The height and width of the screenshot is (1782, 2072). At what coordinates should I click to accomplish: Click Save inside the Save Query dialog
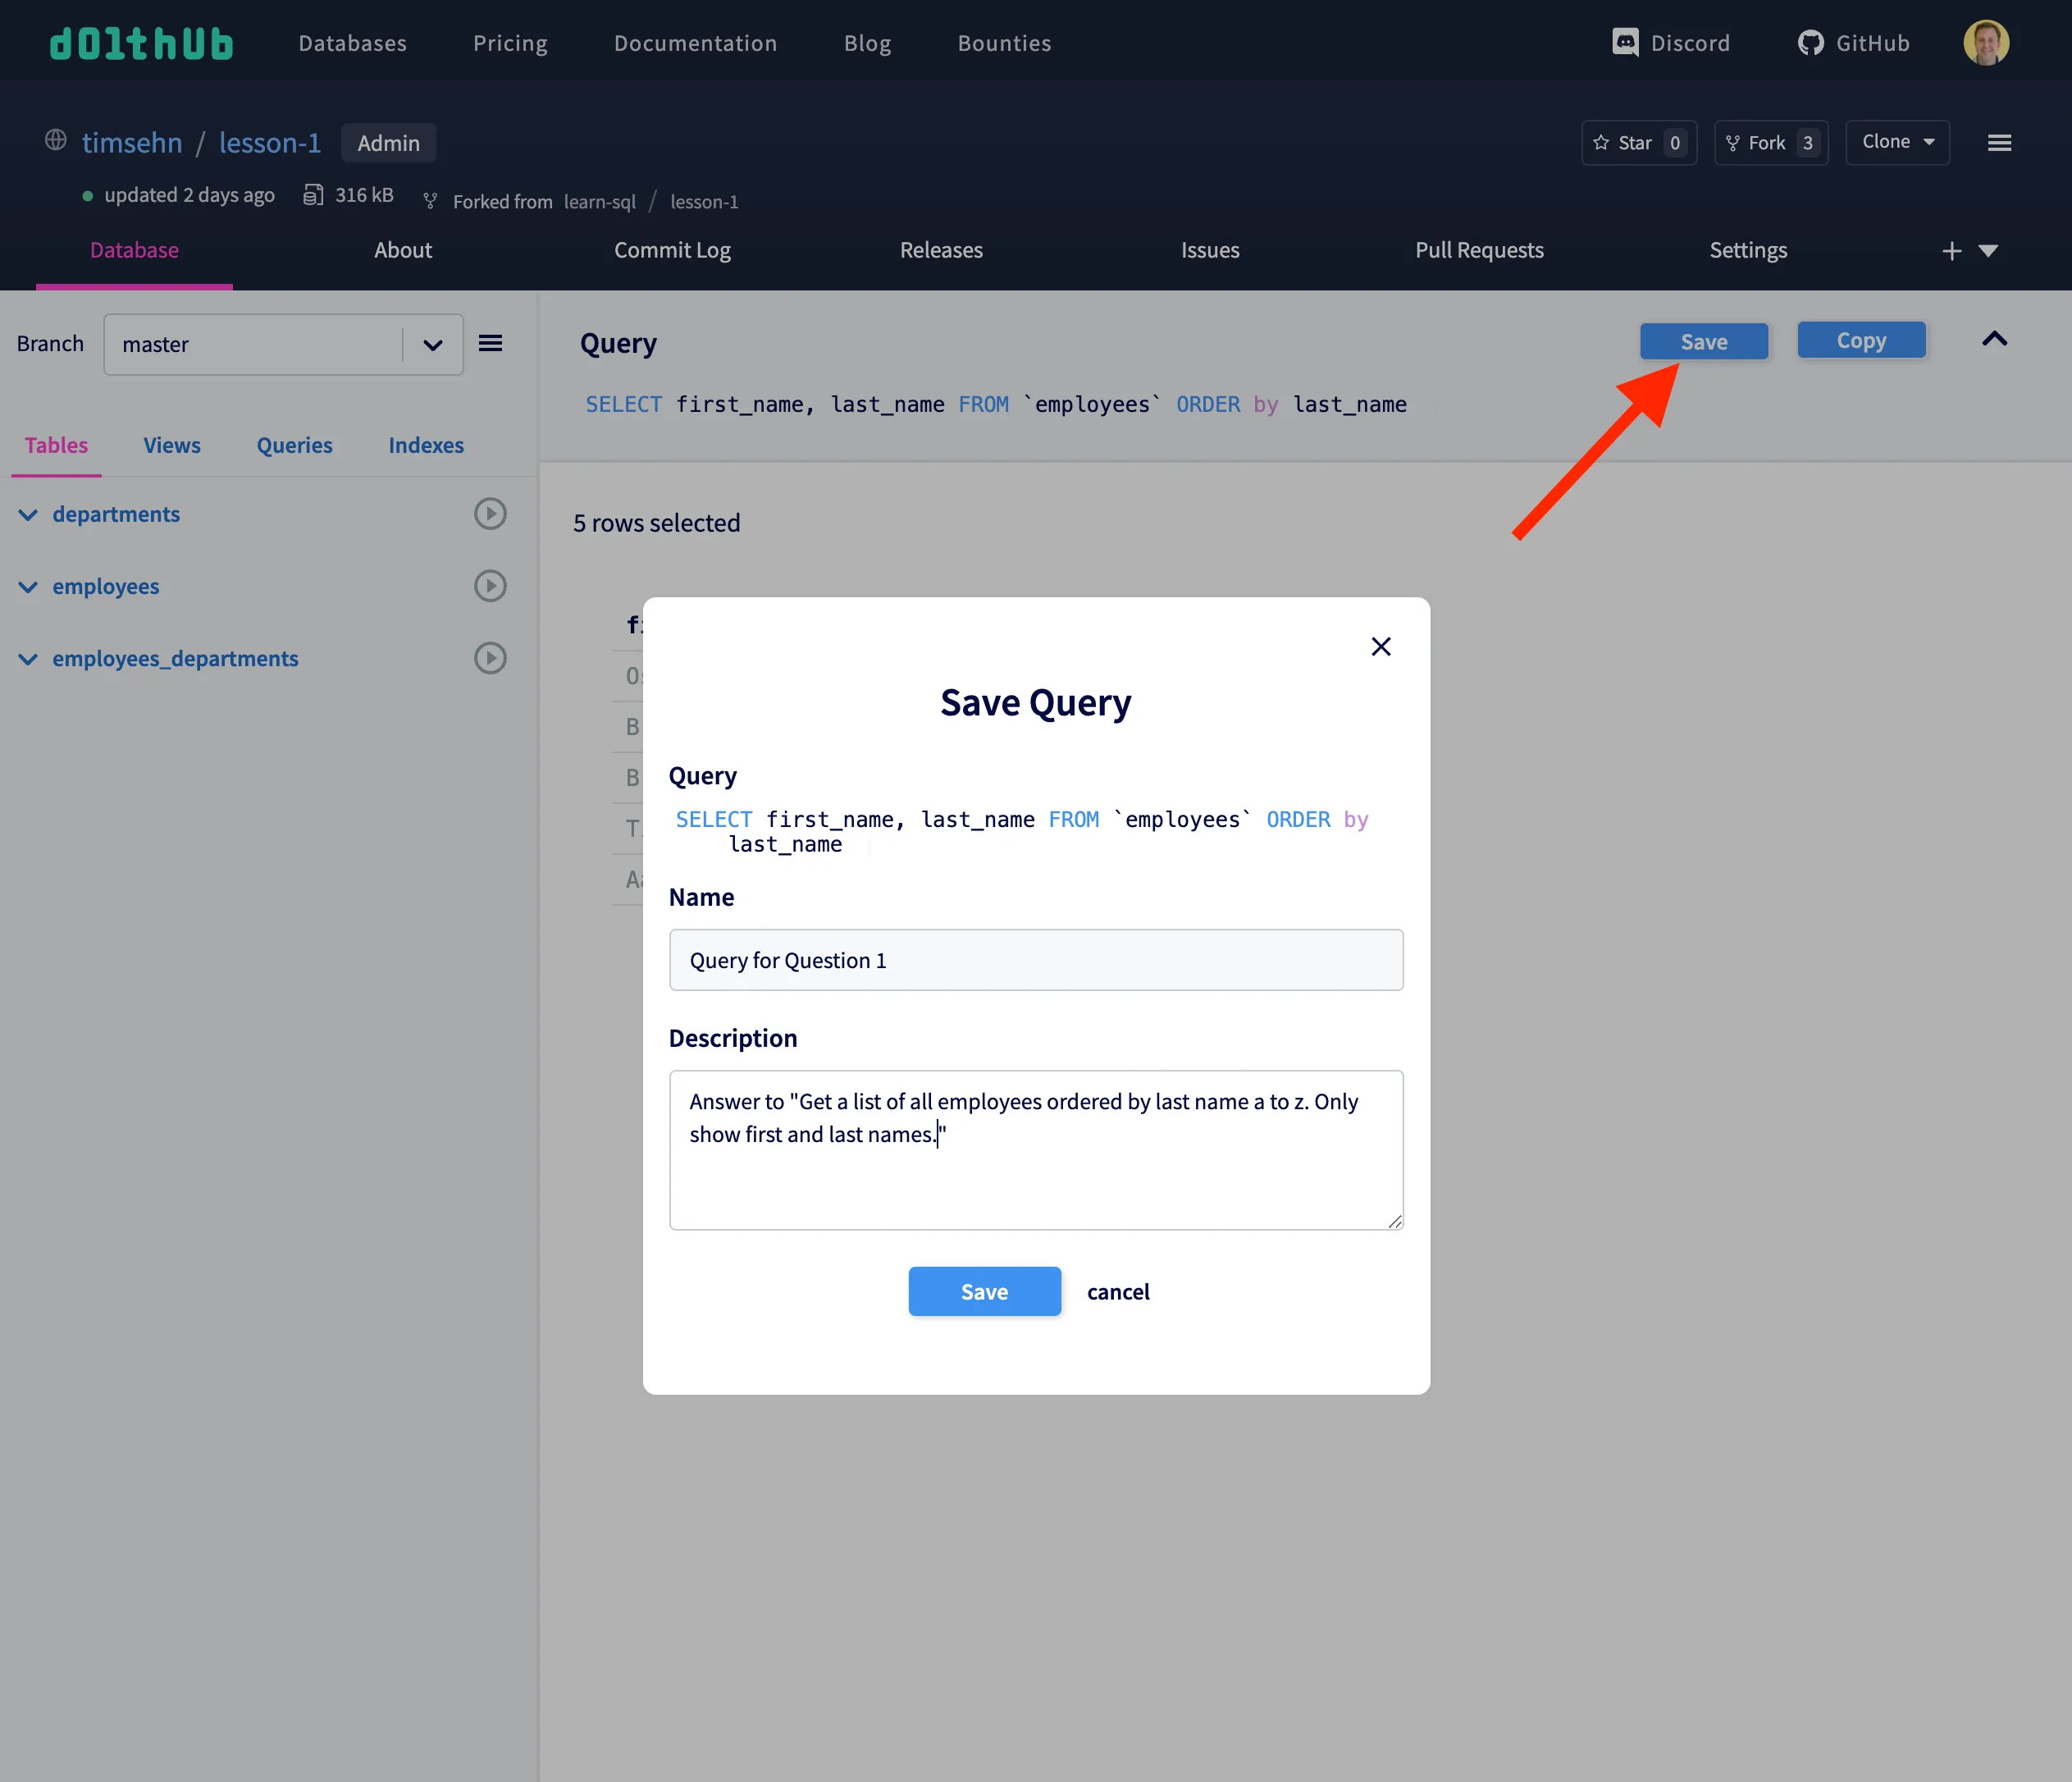tap(984, 1291)
